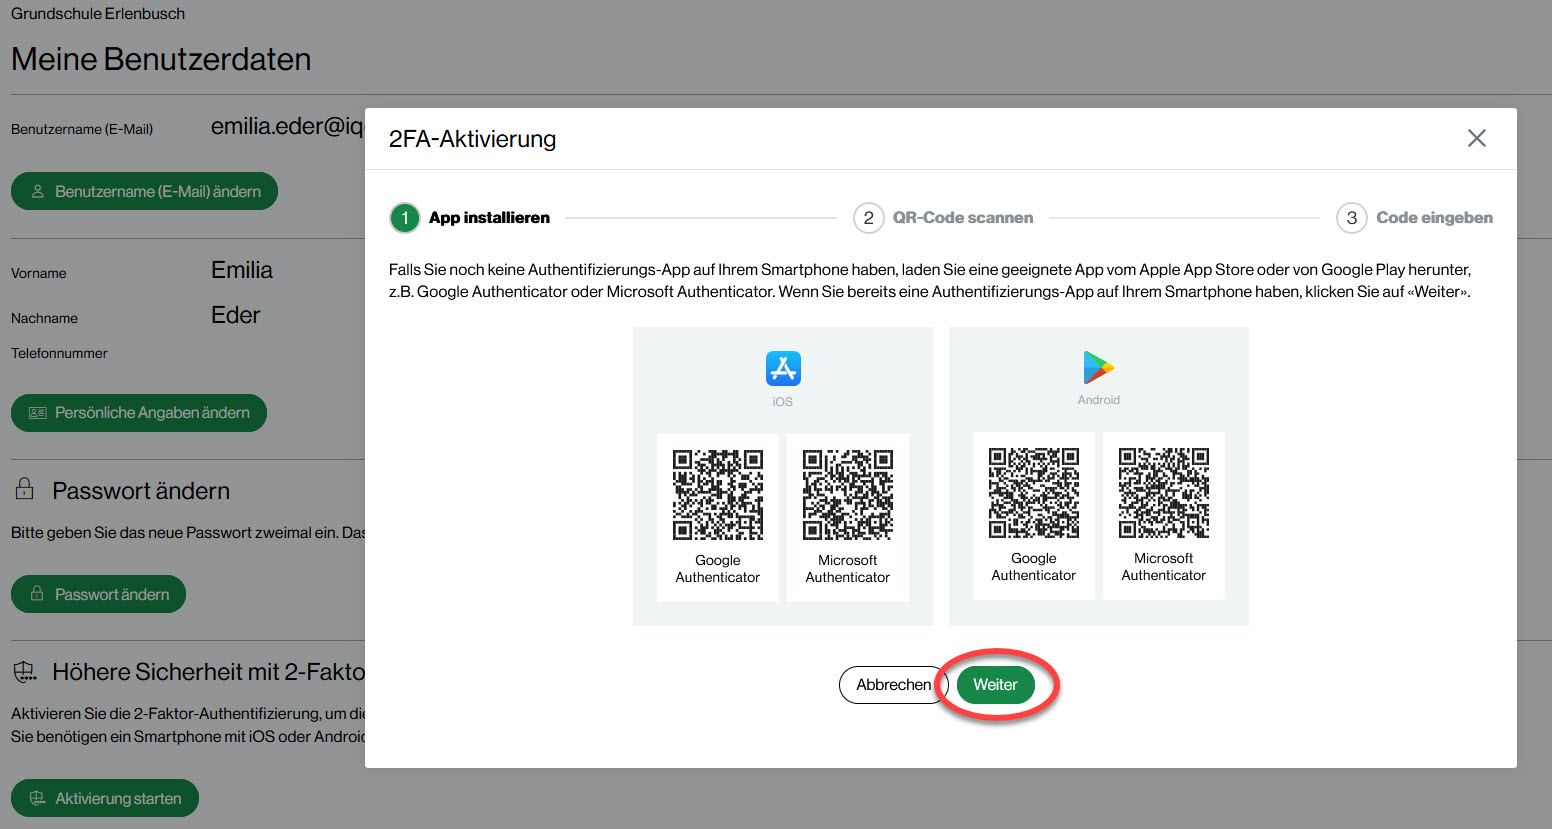
Task: Select step 3 circle Code eingeben
Action: click(x=1351, y=218)
